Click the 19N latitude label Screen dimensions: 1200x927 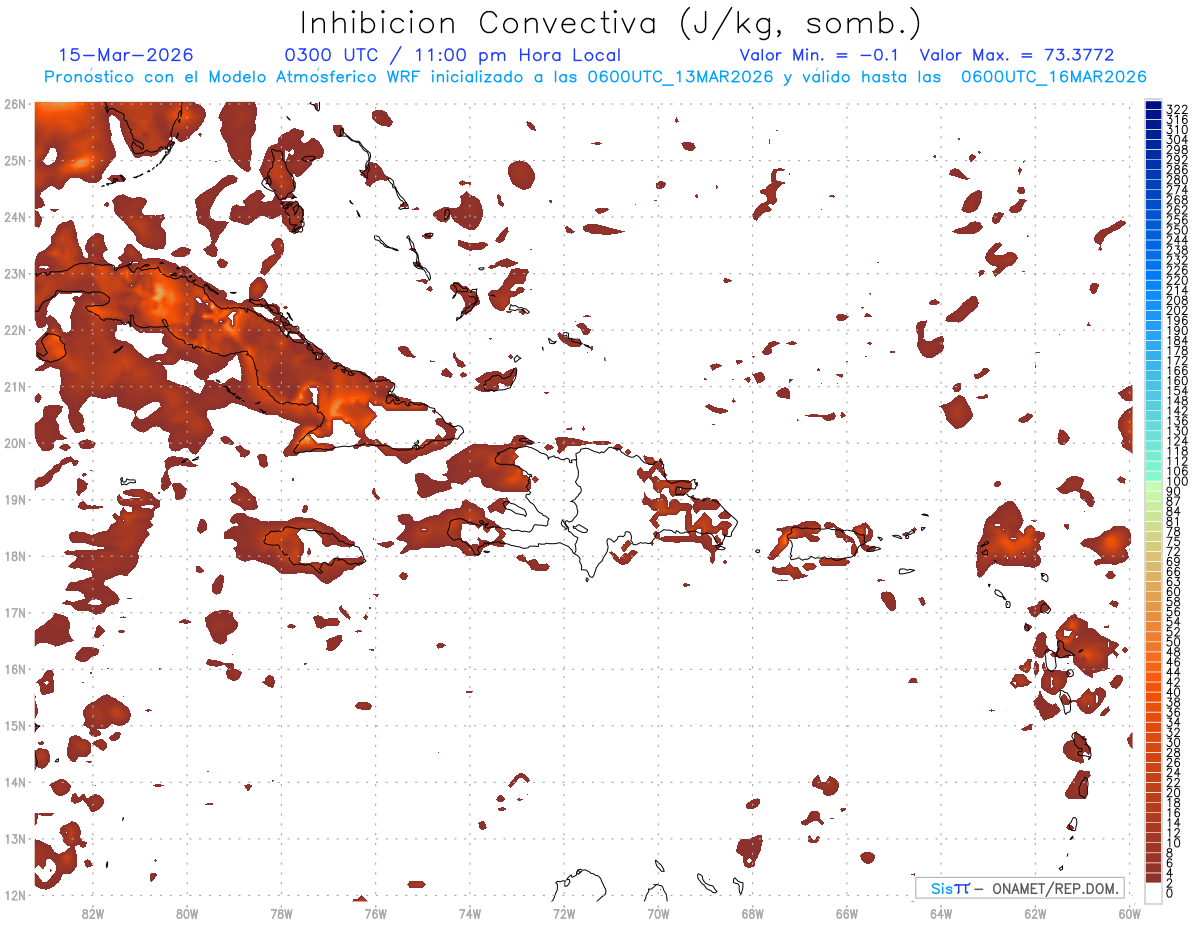point(14,499)
